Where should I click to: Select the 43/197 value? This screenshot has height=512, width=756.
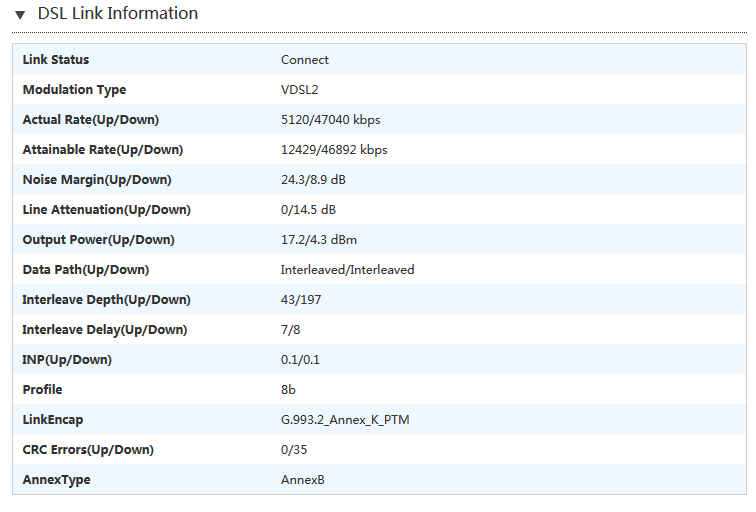pyautogui.click(x=301, y=300)
